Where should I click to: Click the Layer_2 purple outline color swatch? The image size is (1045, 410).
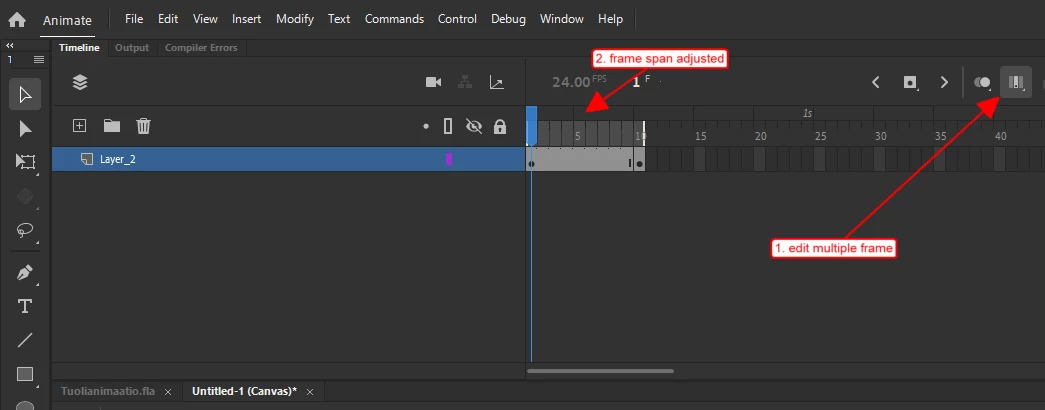point(449,159)
